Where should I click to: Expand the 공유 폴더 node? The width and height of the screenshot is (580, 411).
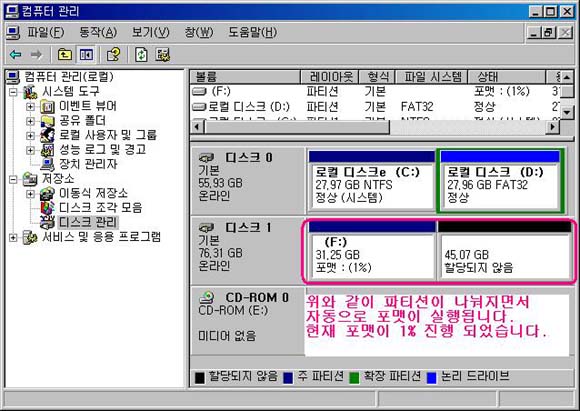30,121
